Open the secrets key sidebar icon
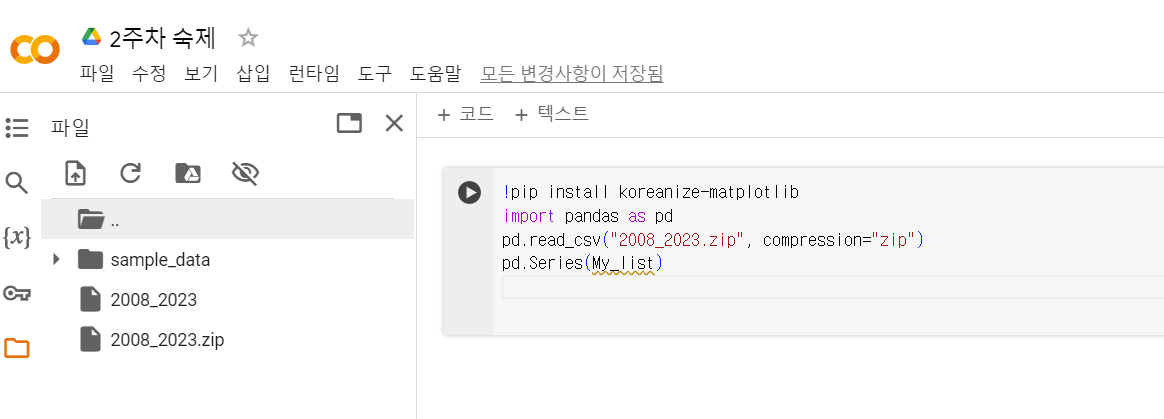The width and height of the screenshot is (1164, 419). (x=17, y=293)
